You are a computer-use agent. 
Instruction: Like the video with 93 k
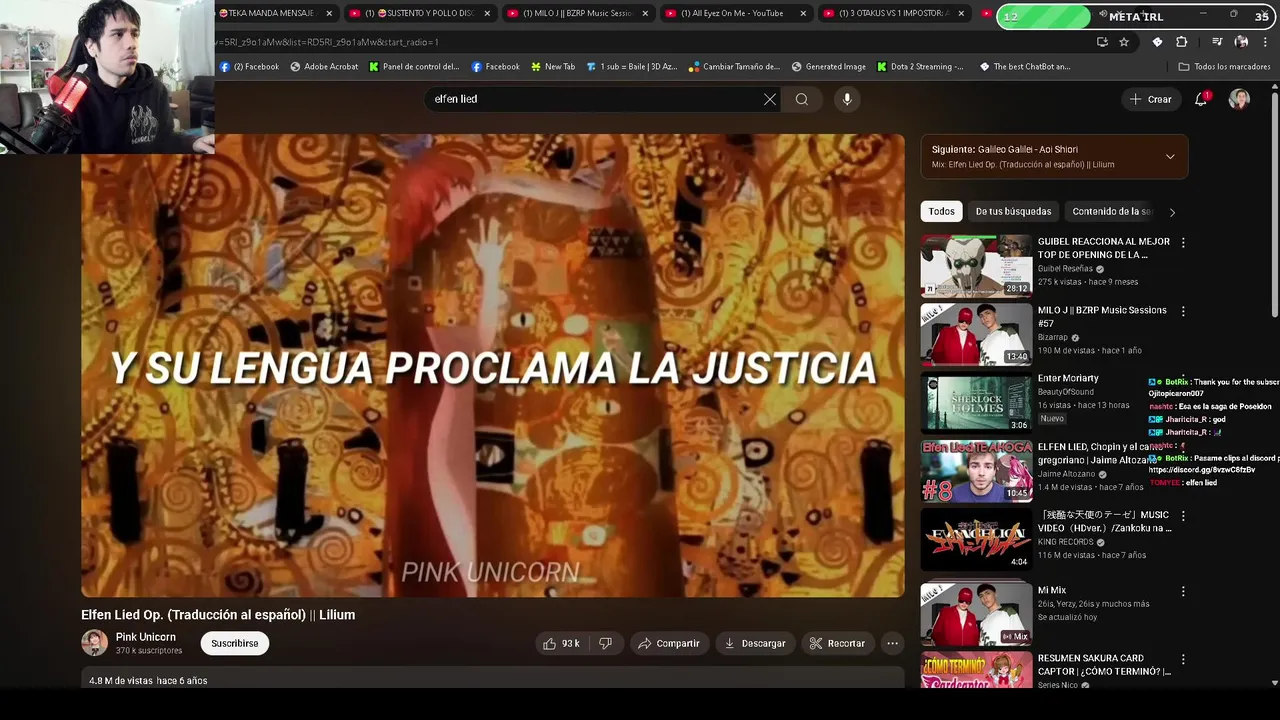[x=561, y=643]
